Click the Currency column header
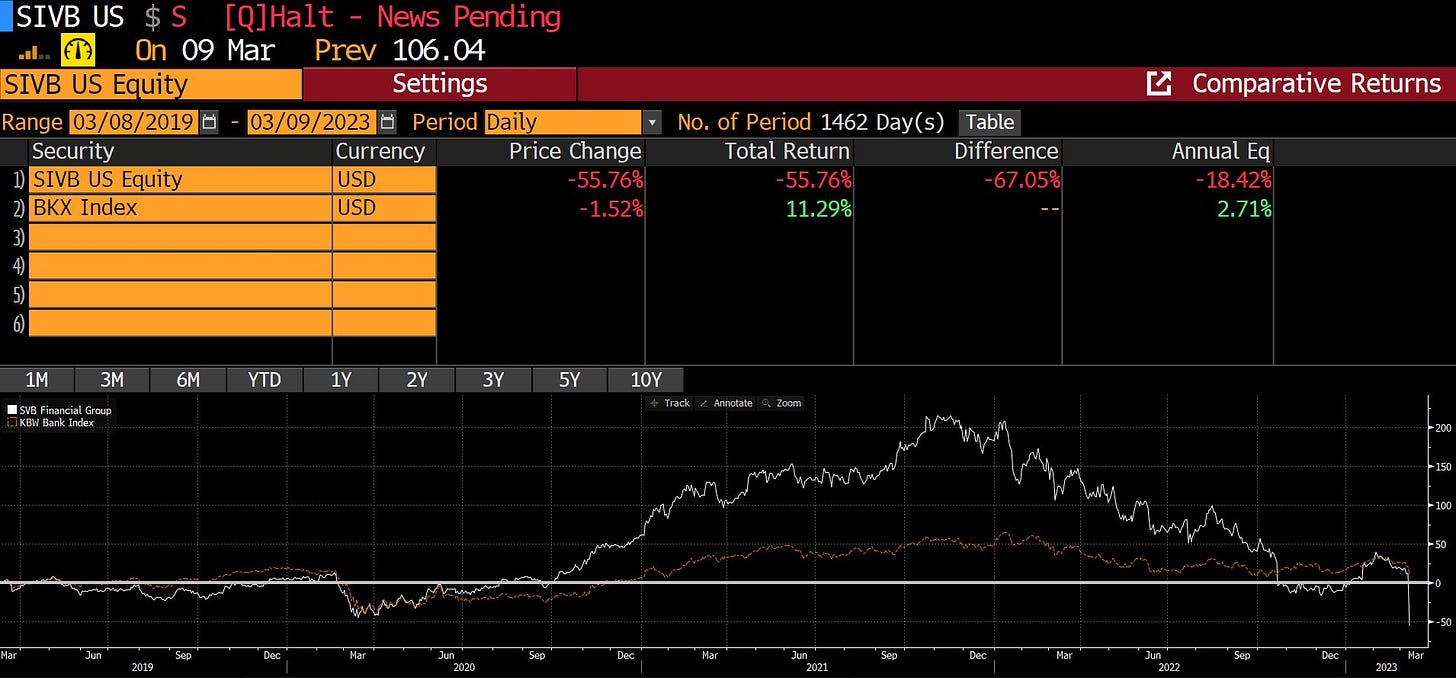Screen dimensions: 1456x678 pyautogui.click(x=385, y=152)
